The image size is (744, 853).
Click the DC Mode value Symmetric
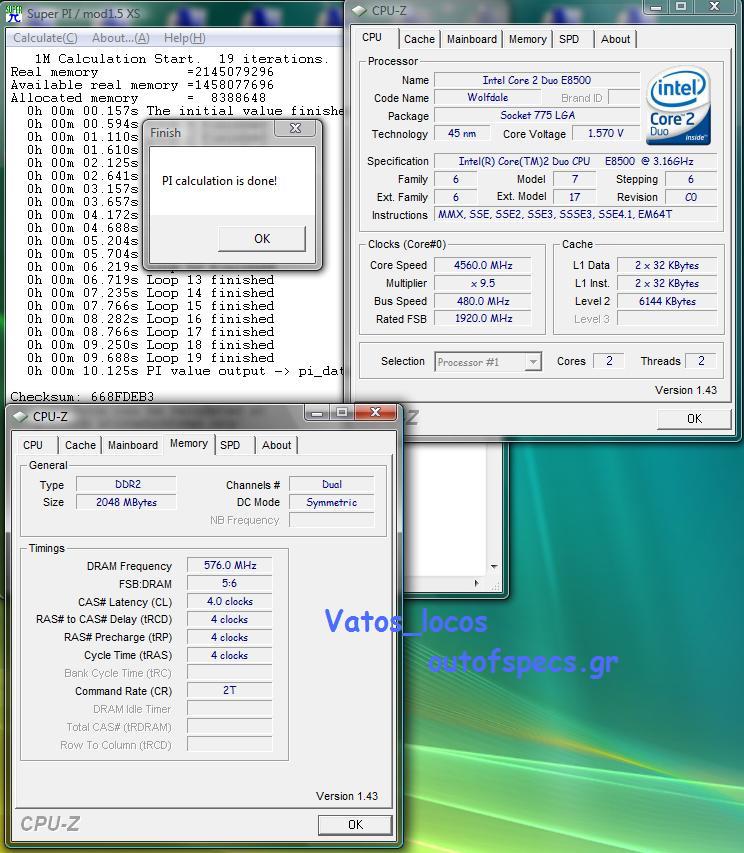332,502
